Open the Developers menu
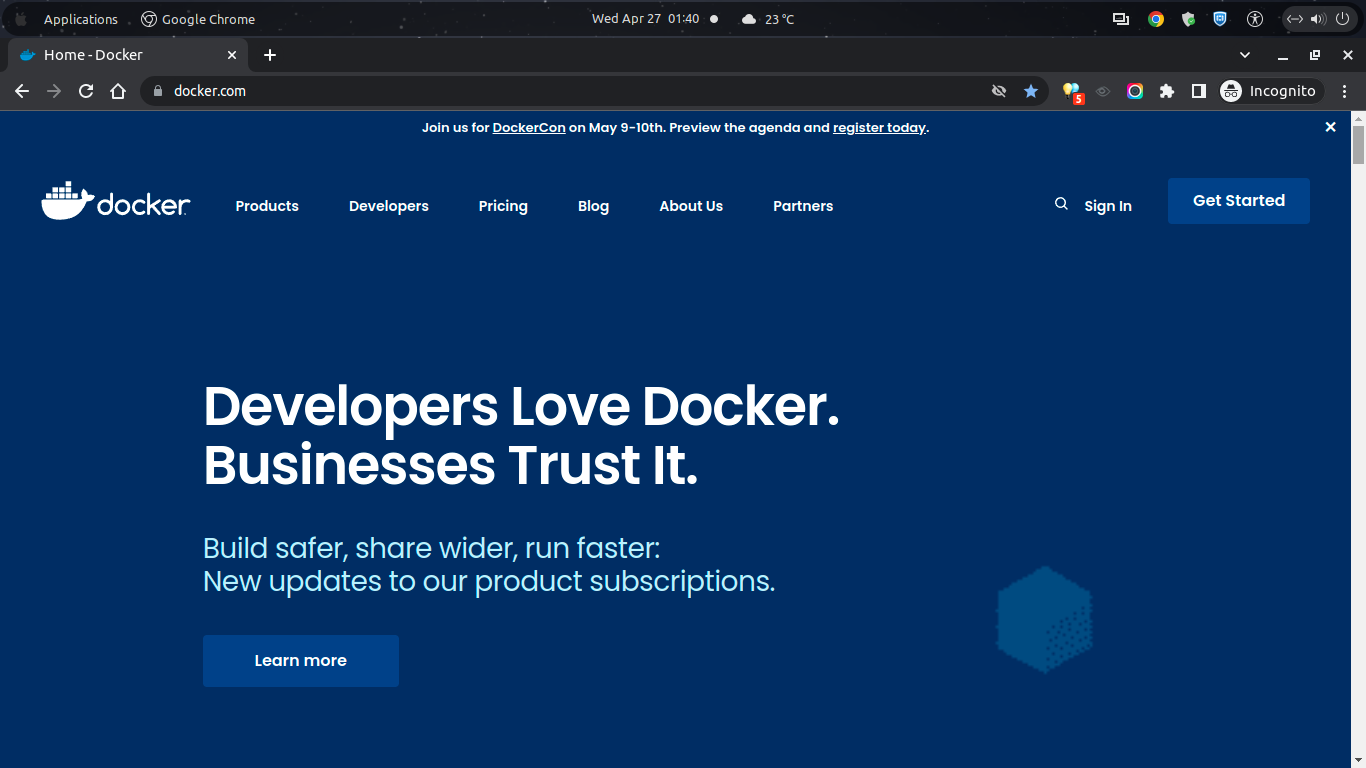 point(389,206)
